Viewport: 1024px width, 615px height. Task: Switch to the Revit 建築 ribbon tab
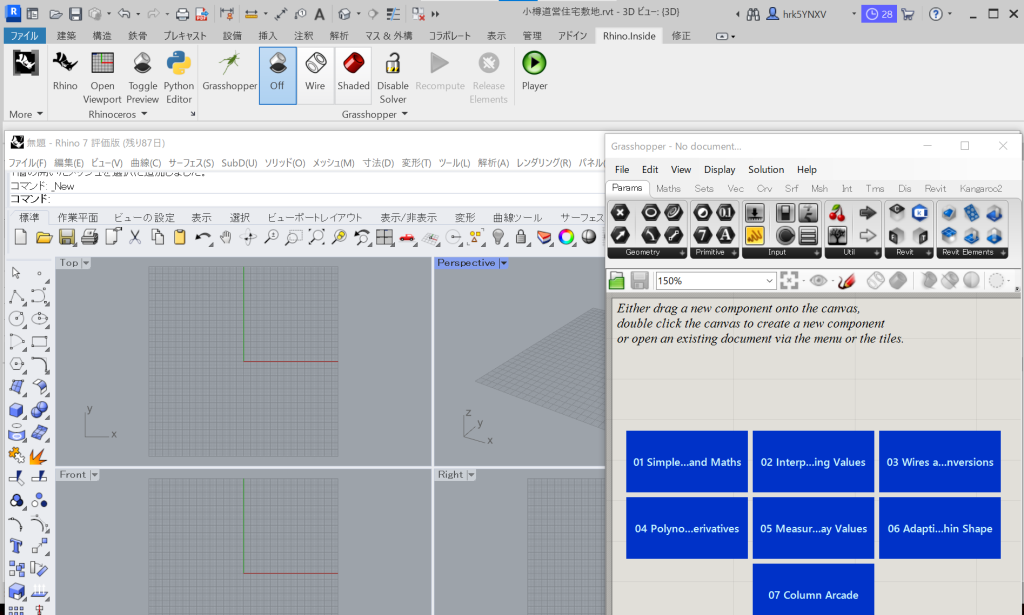click(x=66, y=36)
